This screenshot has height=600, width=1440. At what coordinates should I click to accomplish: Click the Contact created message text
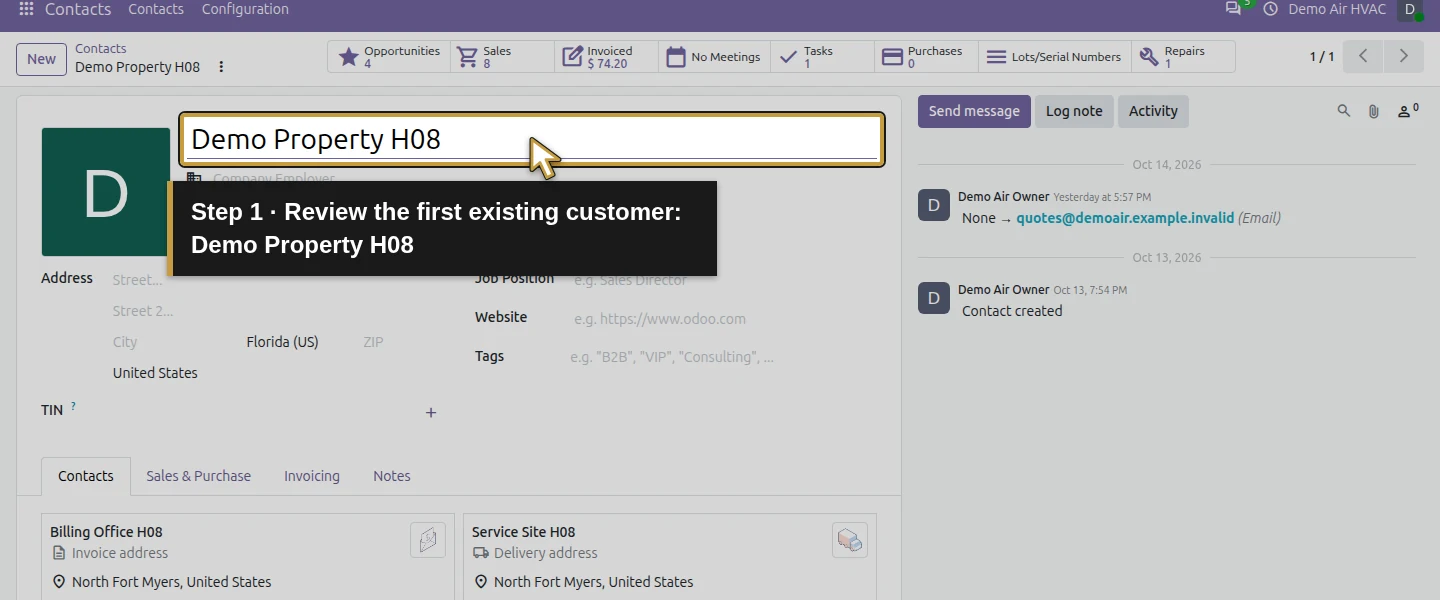[x=1012, y=311]
